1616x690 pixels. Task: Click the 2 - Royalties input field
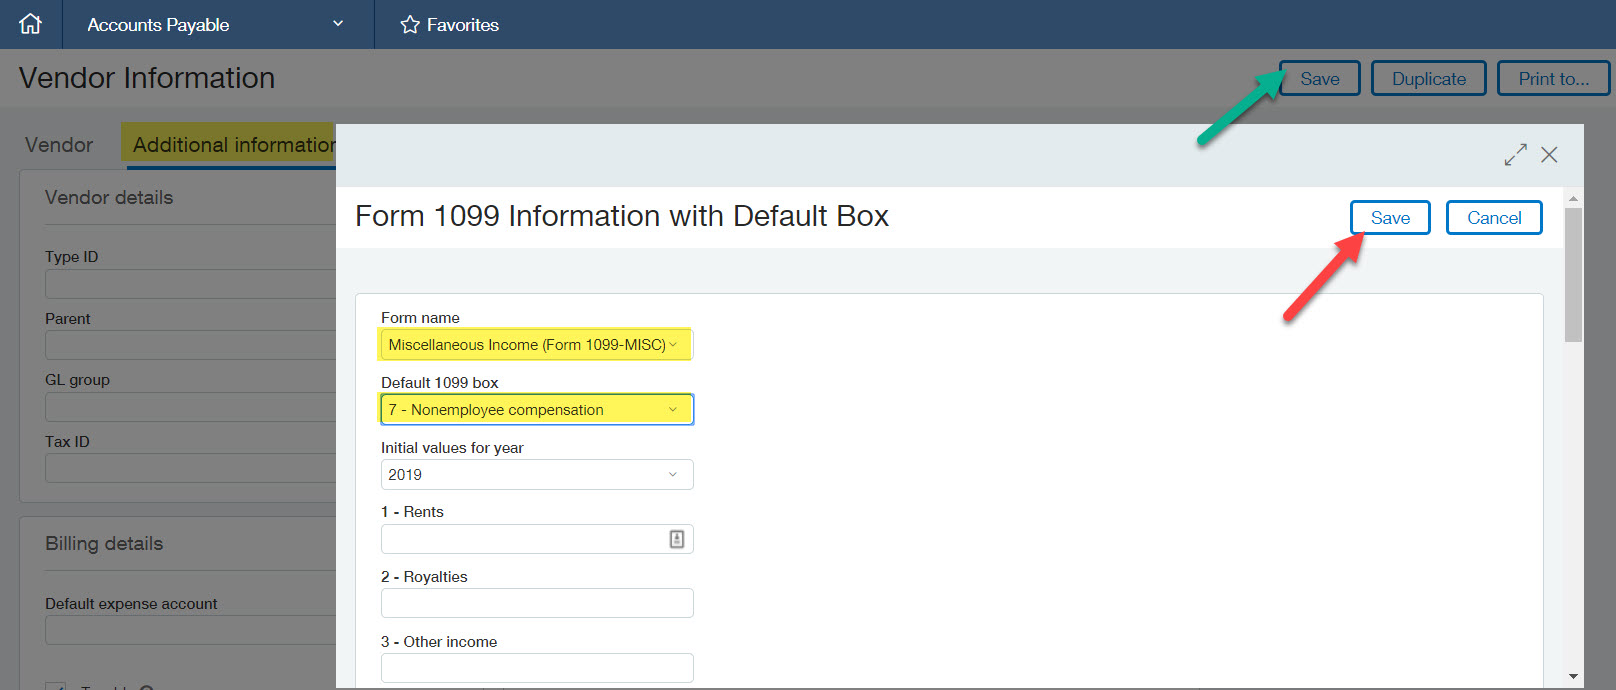536,603
